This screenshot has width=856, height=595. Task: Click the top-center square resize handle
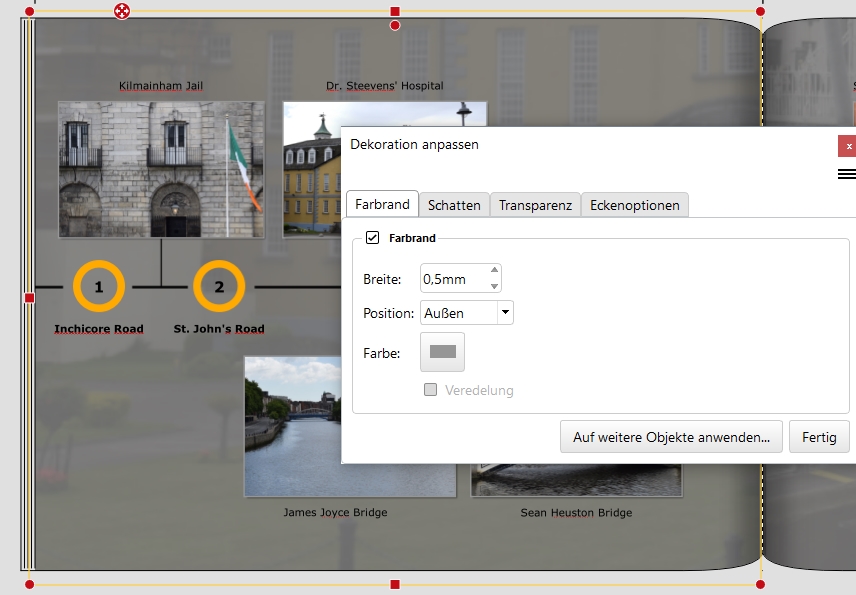point(395,11)
